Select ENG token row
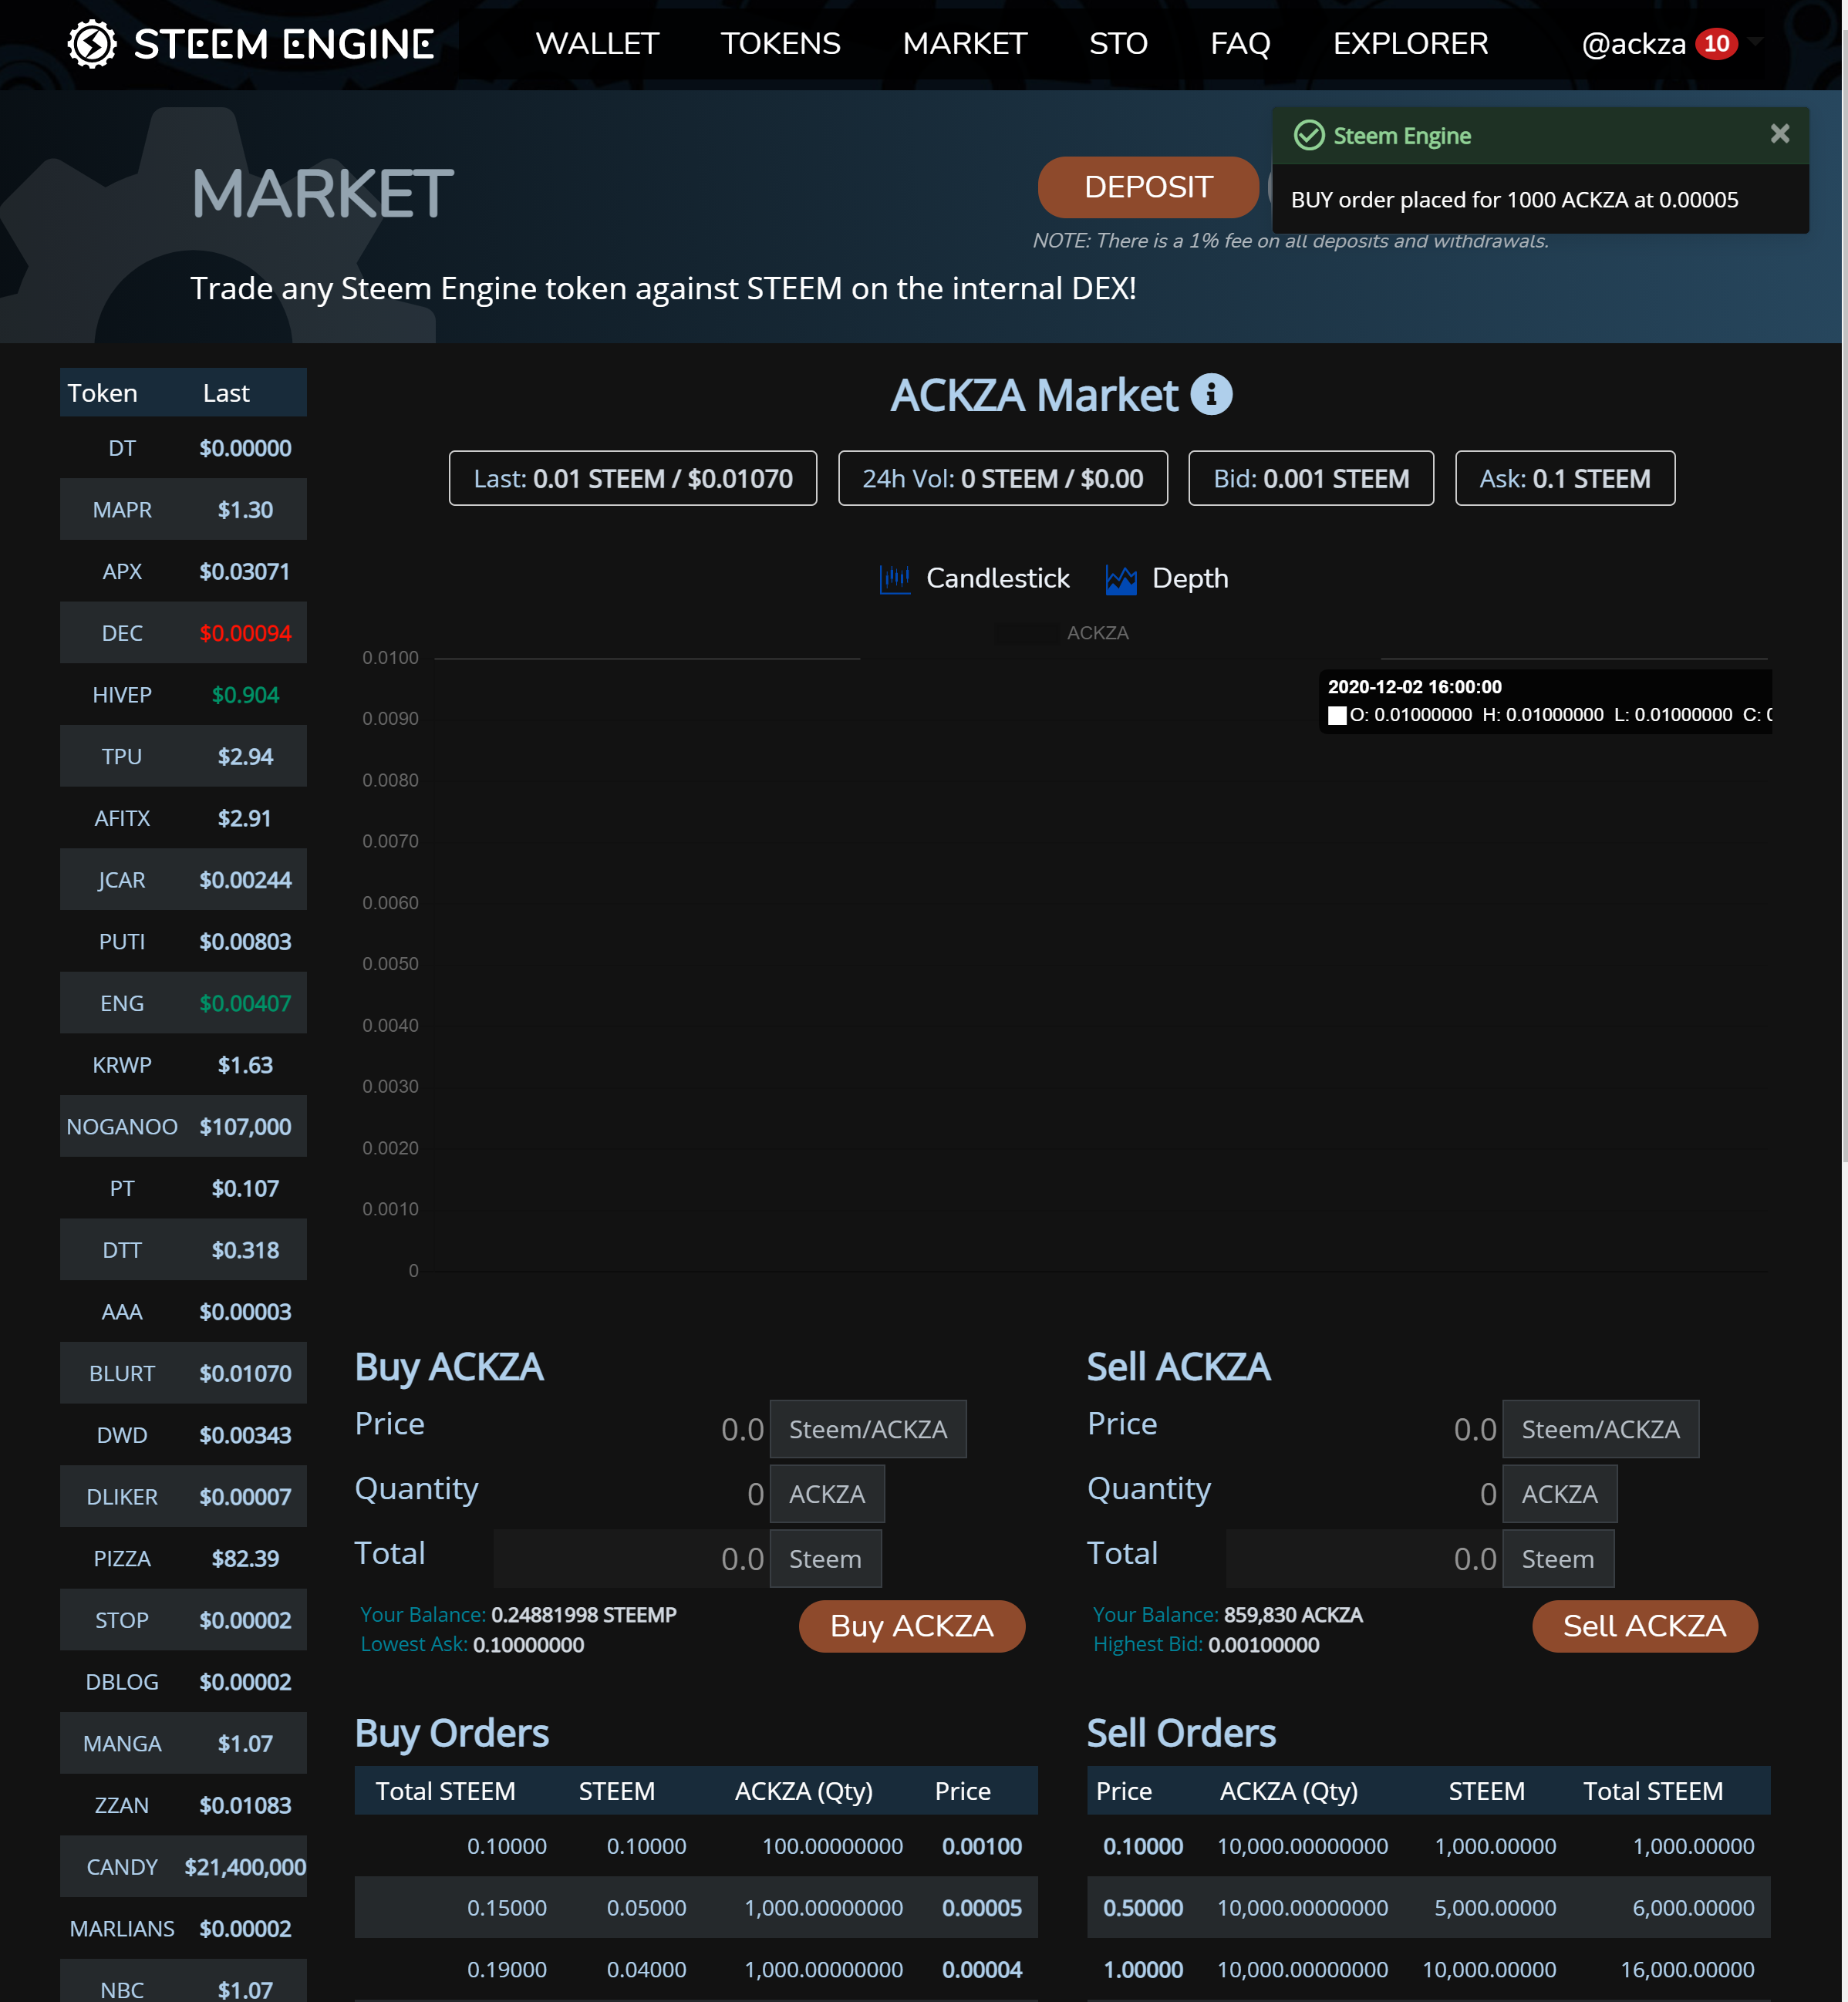 pyautogui.click(x=183, y=1003)
